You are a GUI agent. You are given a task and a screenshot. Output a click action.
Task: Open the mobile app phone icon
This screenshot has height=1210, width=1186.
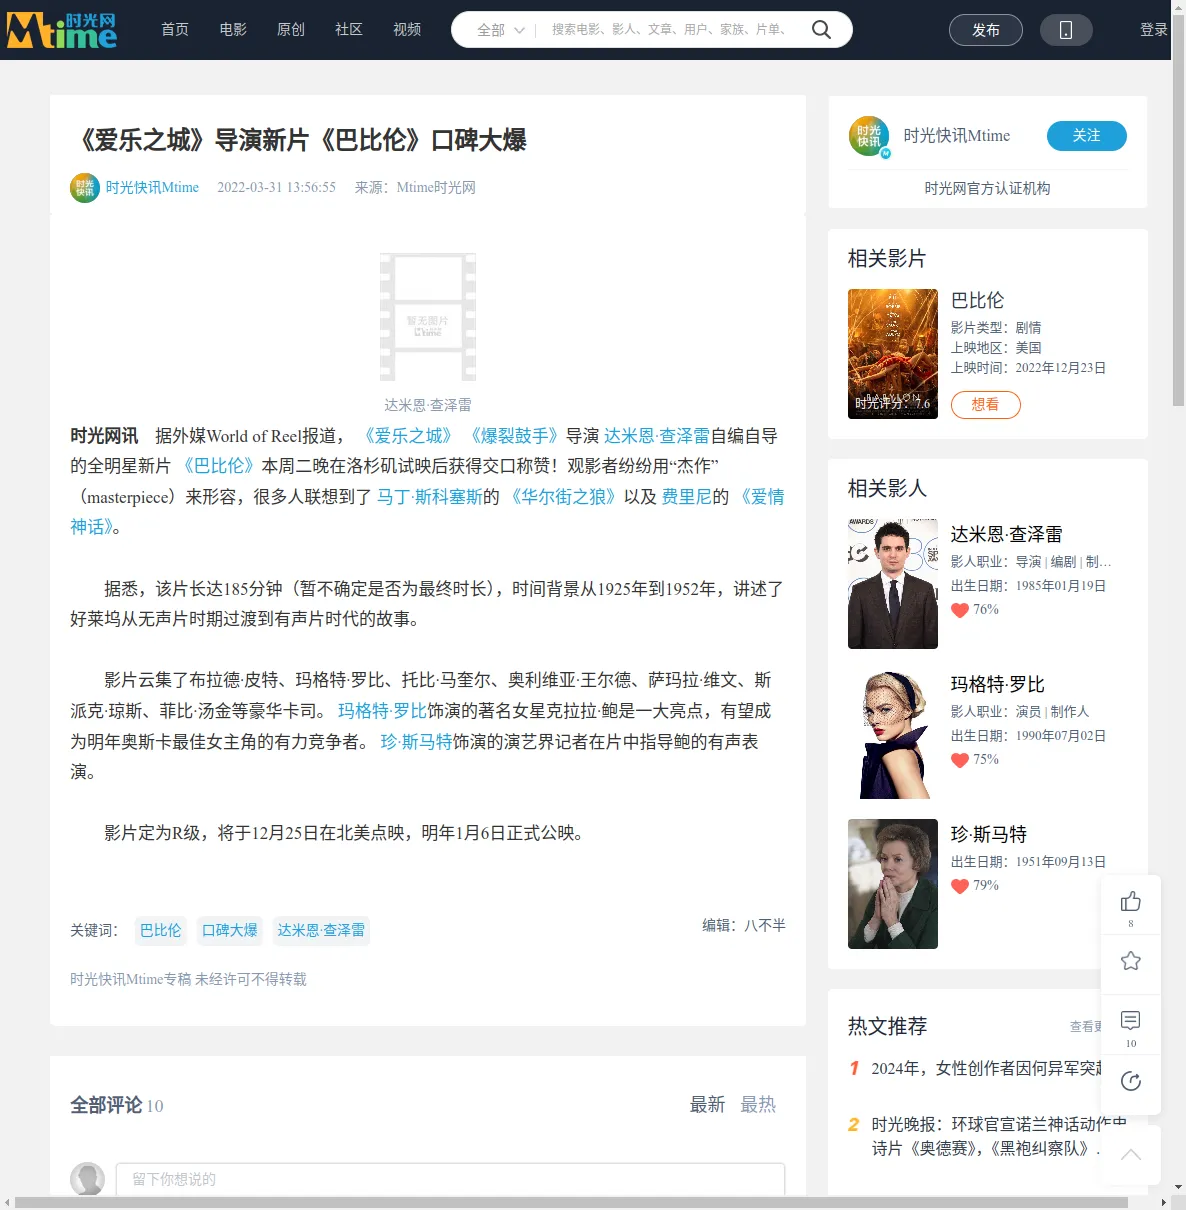(x=1066, y=30)
